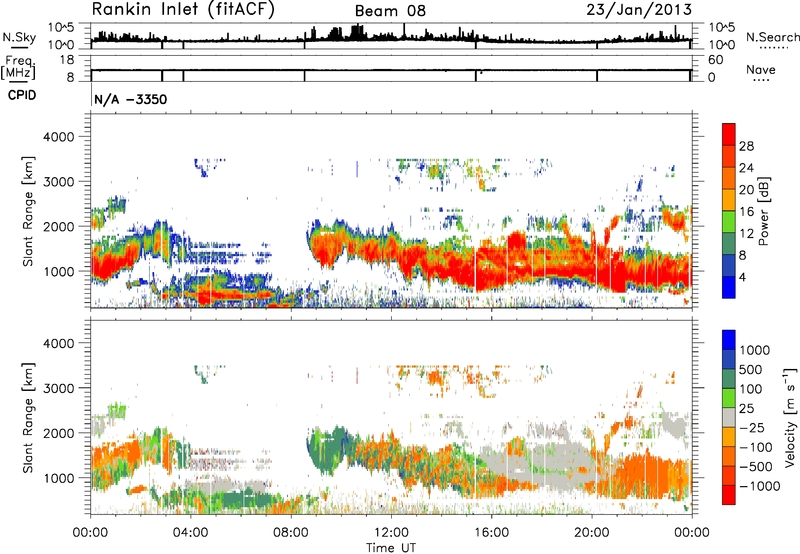
Task: Click the N.Search dotted line sample
Action: tap(774, 48)
